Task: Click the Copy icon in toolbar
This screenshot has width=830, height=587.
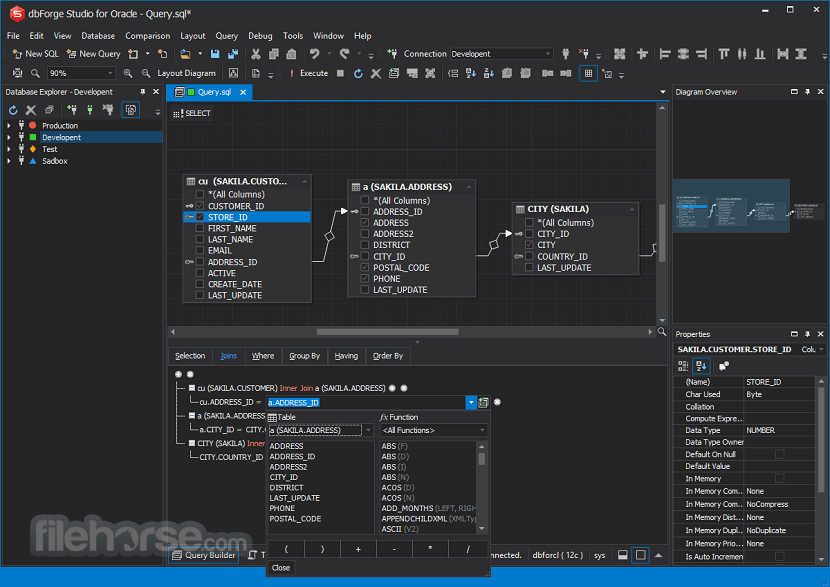Action: coord(274,53)
